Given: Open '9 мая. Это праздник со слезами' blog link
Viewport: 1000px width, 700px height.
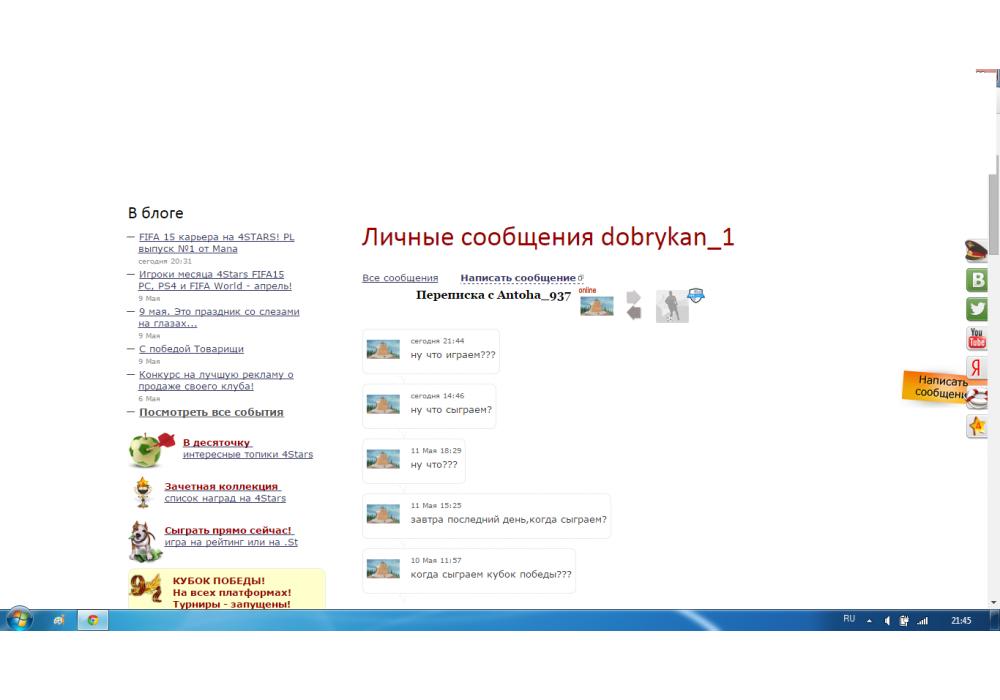Looking at the screenshot, I should [219, 317].
